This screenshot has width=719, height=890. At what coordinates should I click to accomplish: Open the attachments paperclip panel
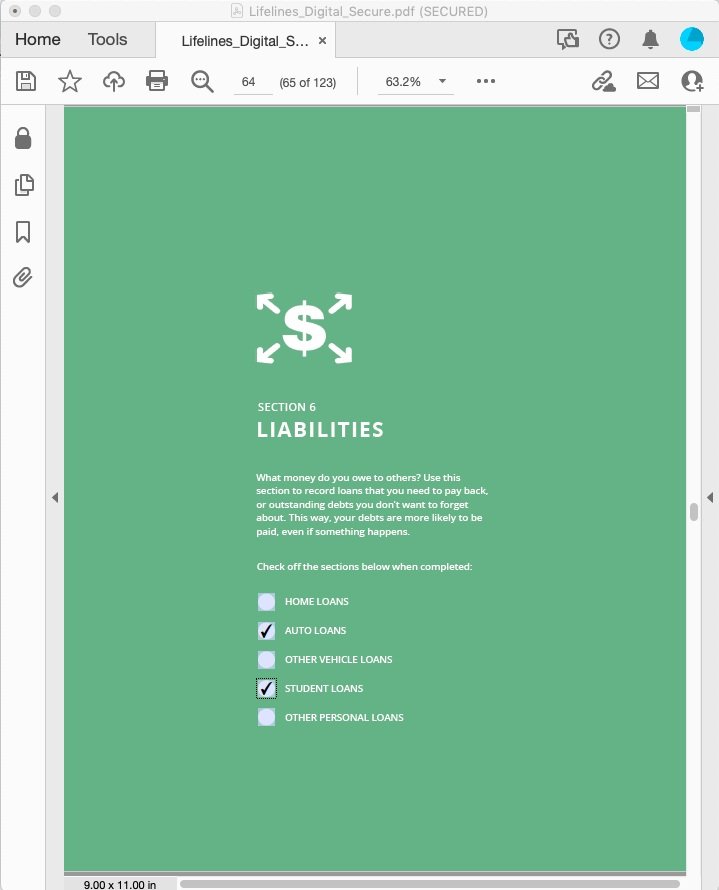23,278
